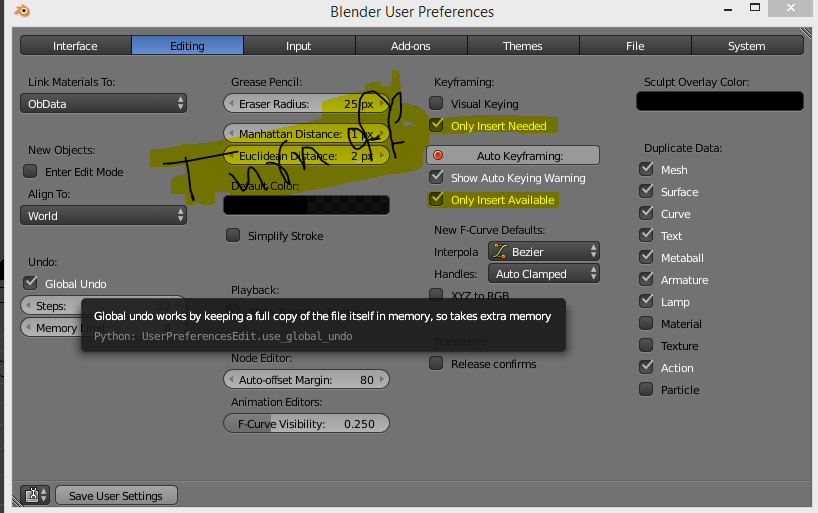Toggle the Surface duplicate data checkbox
Screen dimensions: 818x513
646,191
